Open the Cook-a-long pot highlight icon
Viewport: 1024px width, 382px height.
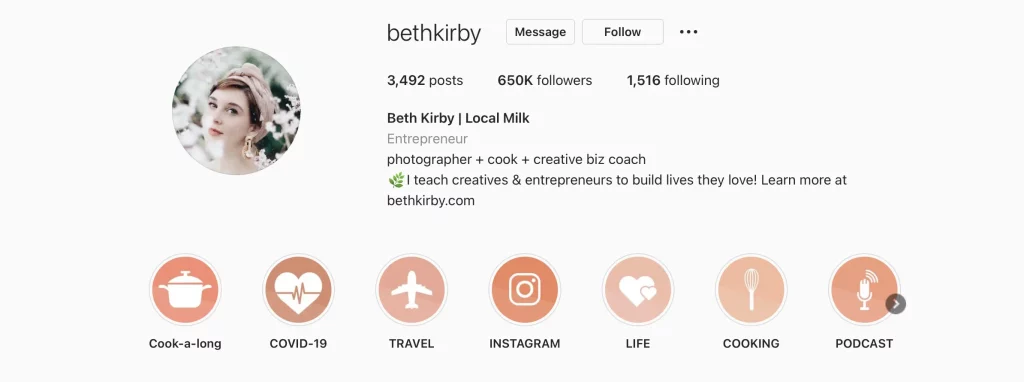(185, 290)
